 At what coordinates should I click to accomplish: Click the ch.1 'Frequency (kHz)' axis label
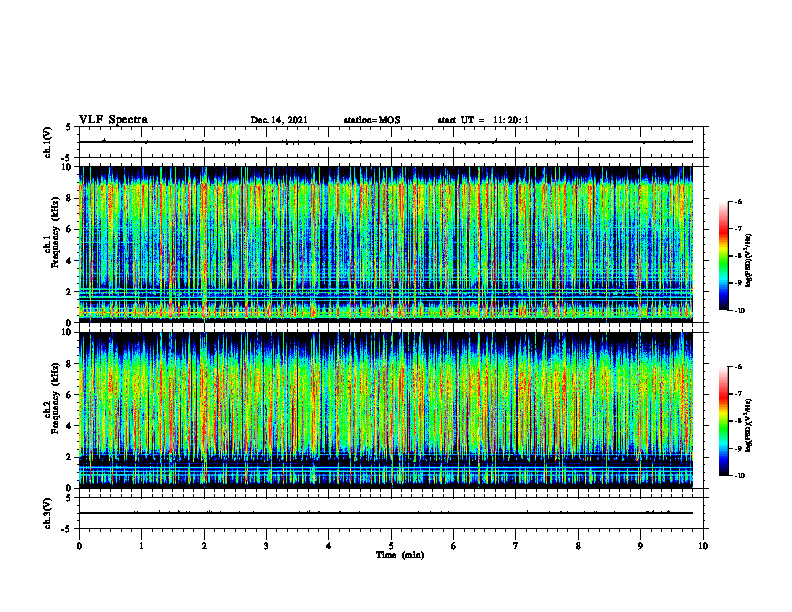click(x=55, y=232)
